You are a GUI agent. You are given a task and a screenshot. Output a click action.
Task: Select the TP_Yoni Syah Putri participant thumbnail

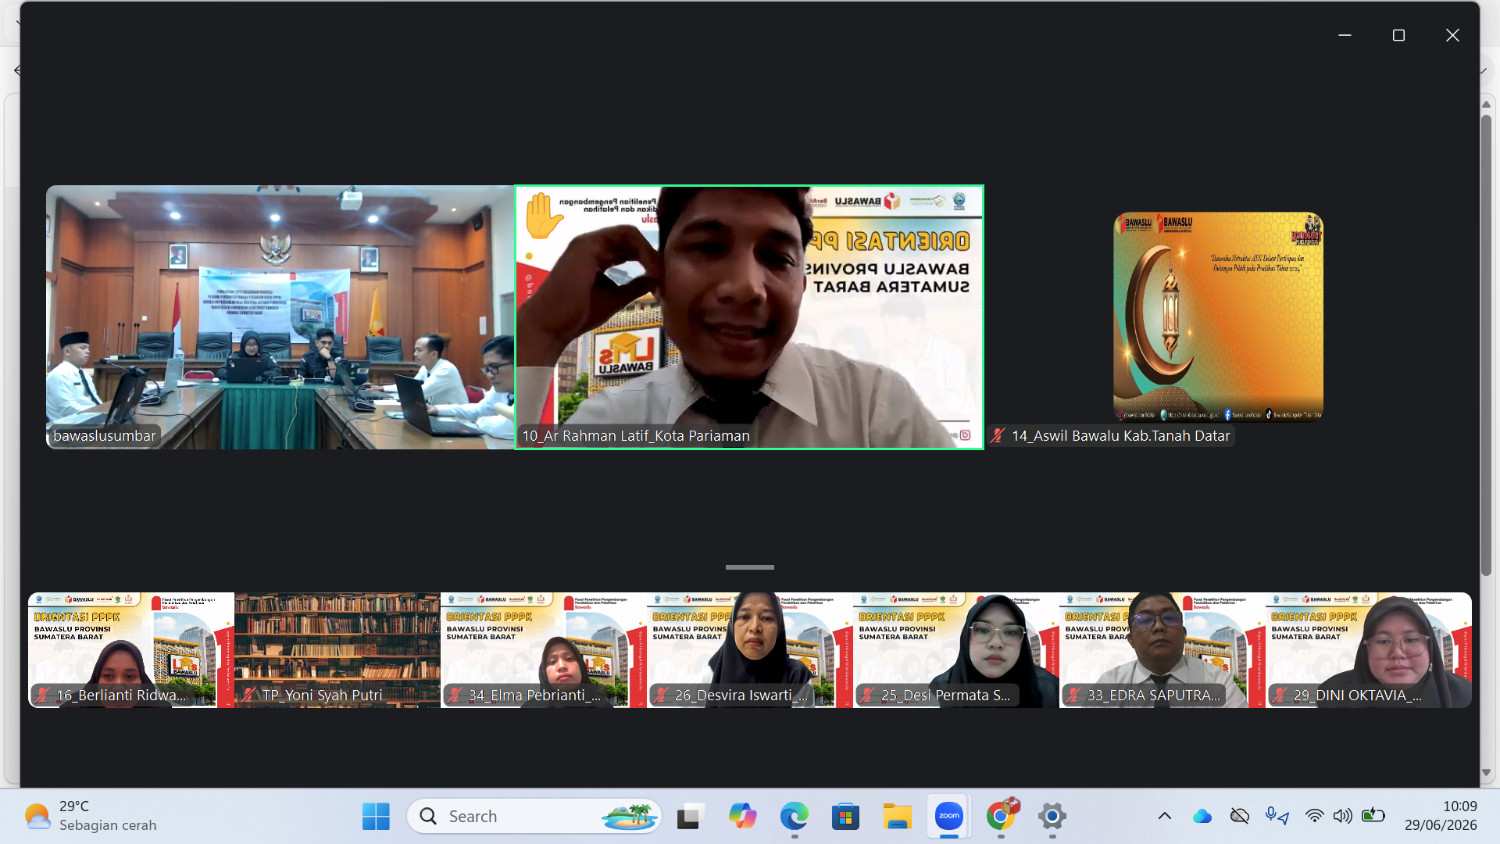[337, 650]
